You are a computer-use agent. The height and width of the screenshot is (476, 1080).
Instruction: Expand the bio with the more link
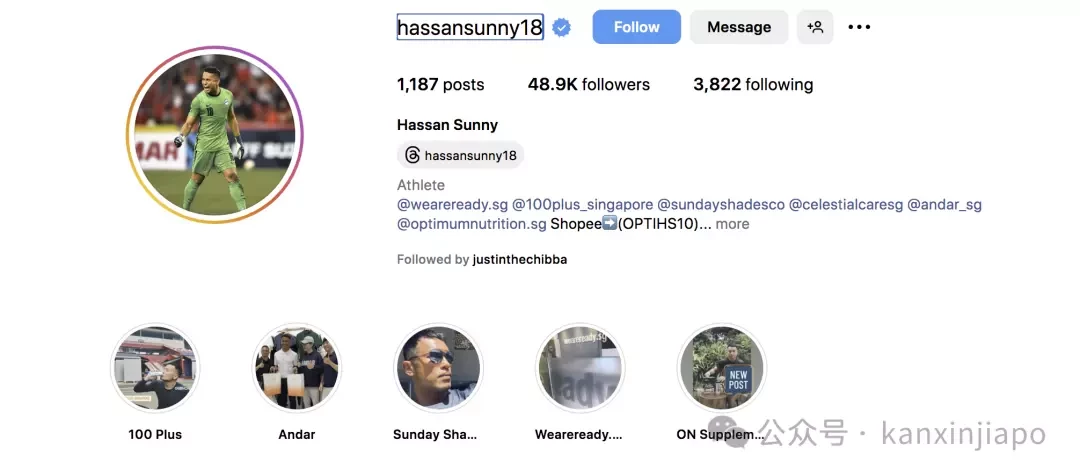[x=732, y=224]
